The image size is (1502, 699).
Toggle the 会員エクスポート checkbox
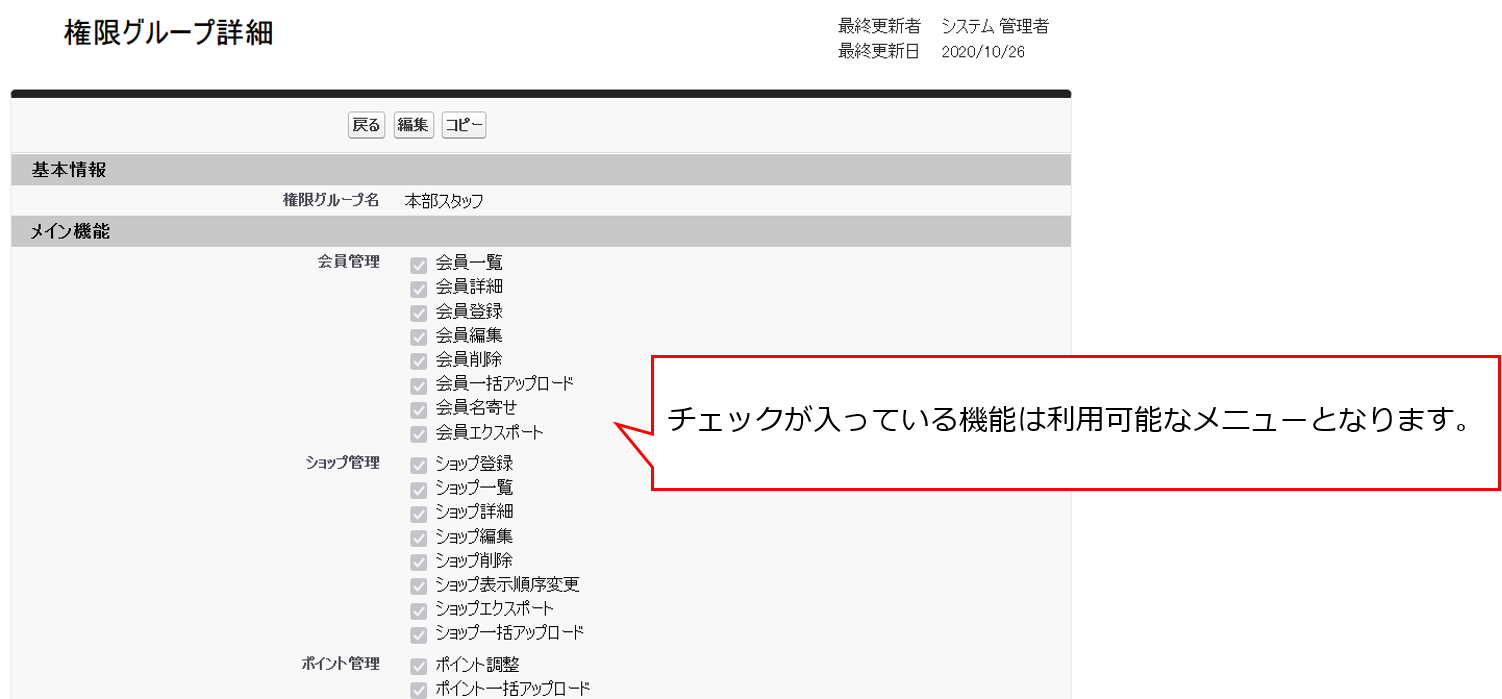[x=419, y=432]
